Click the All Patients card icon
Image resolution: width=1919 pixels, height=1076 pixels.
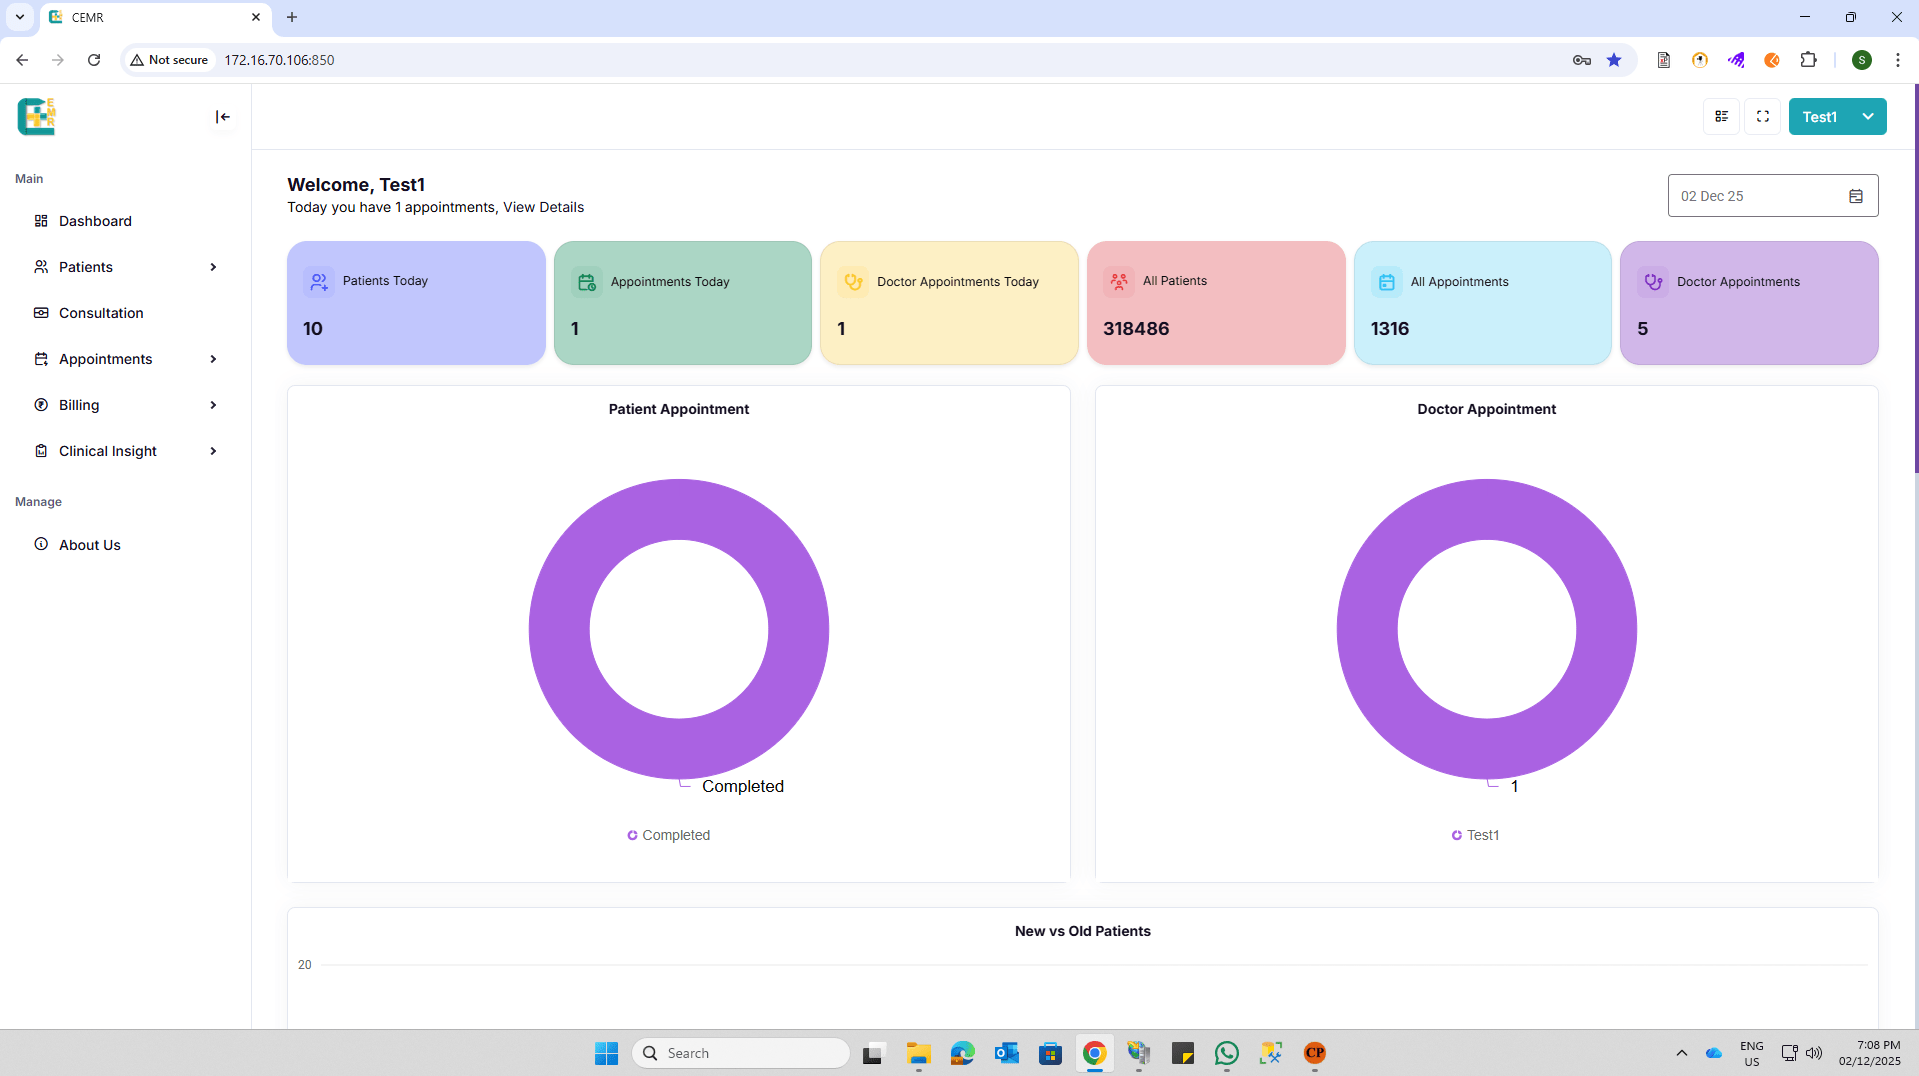pyautogui.click(x=1119, y=282)
